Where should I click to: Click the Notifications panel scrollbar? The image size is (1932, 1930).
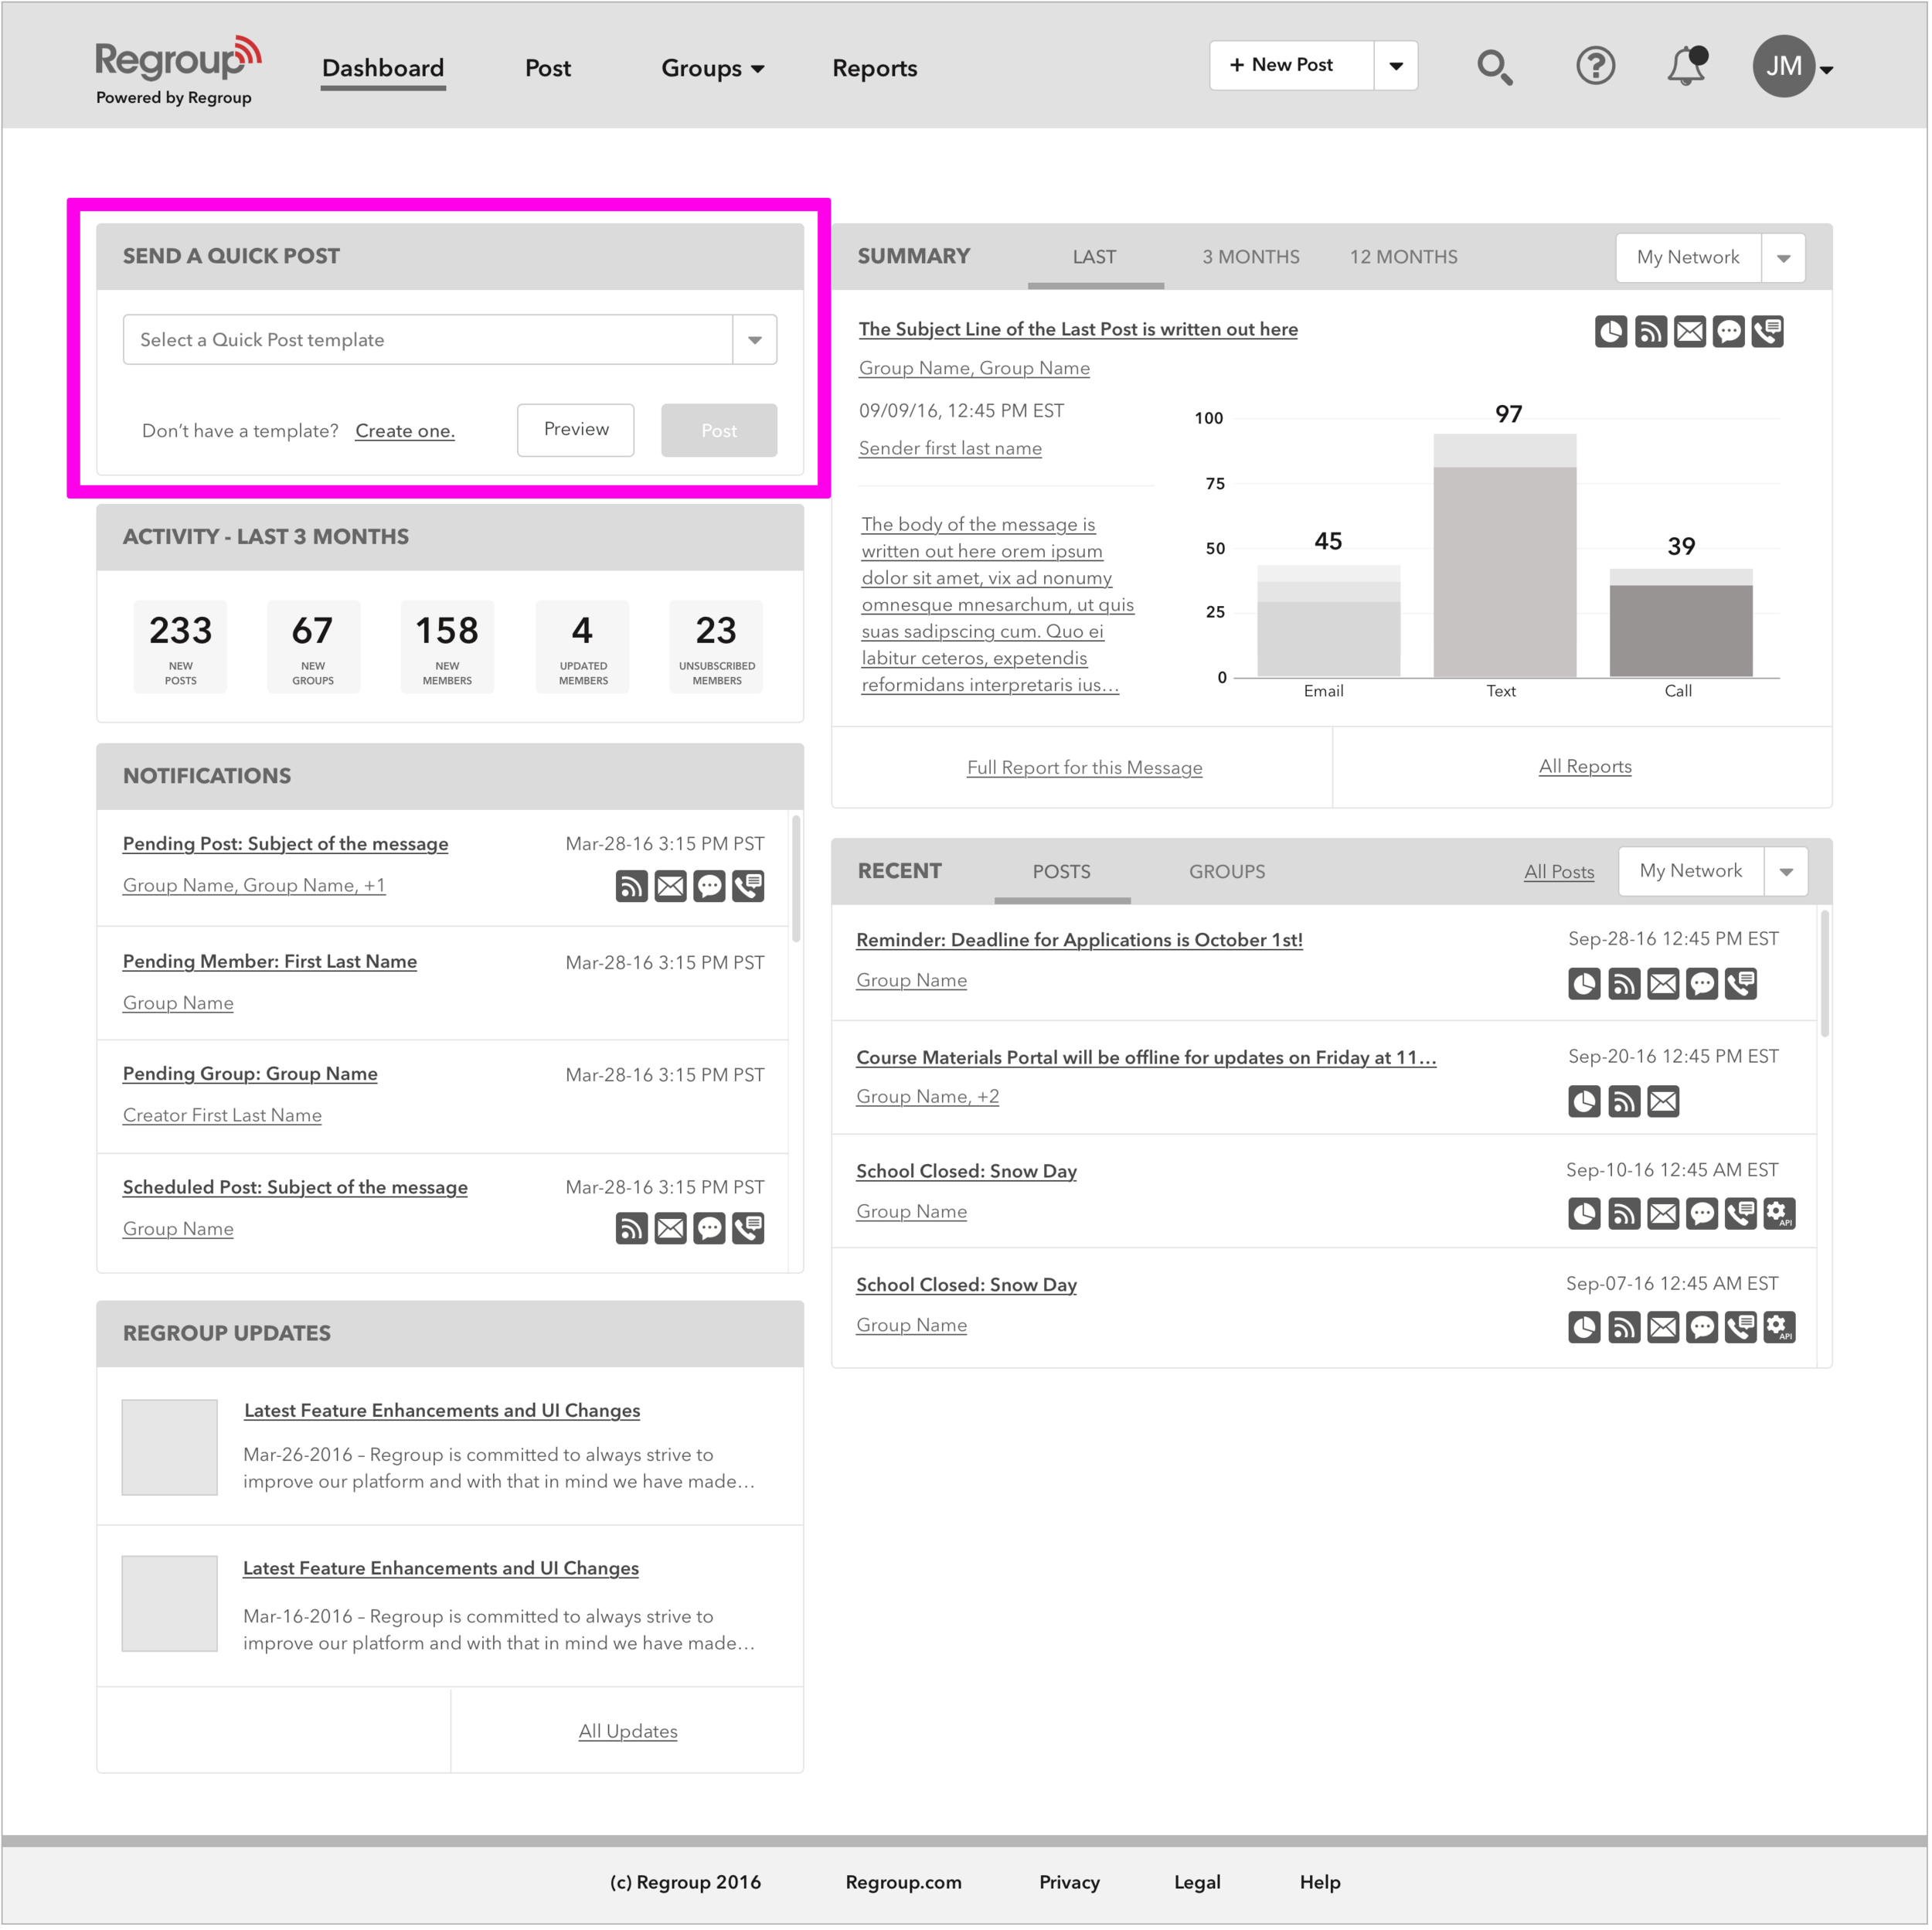click(797, 880)
